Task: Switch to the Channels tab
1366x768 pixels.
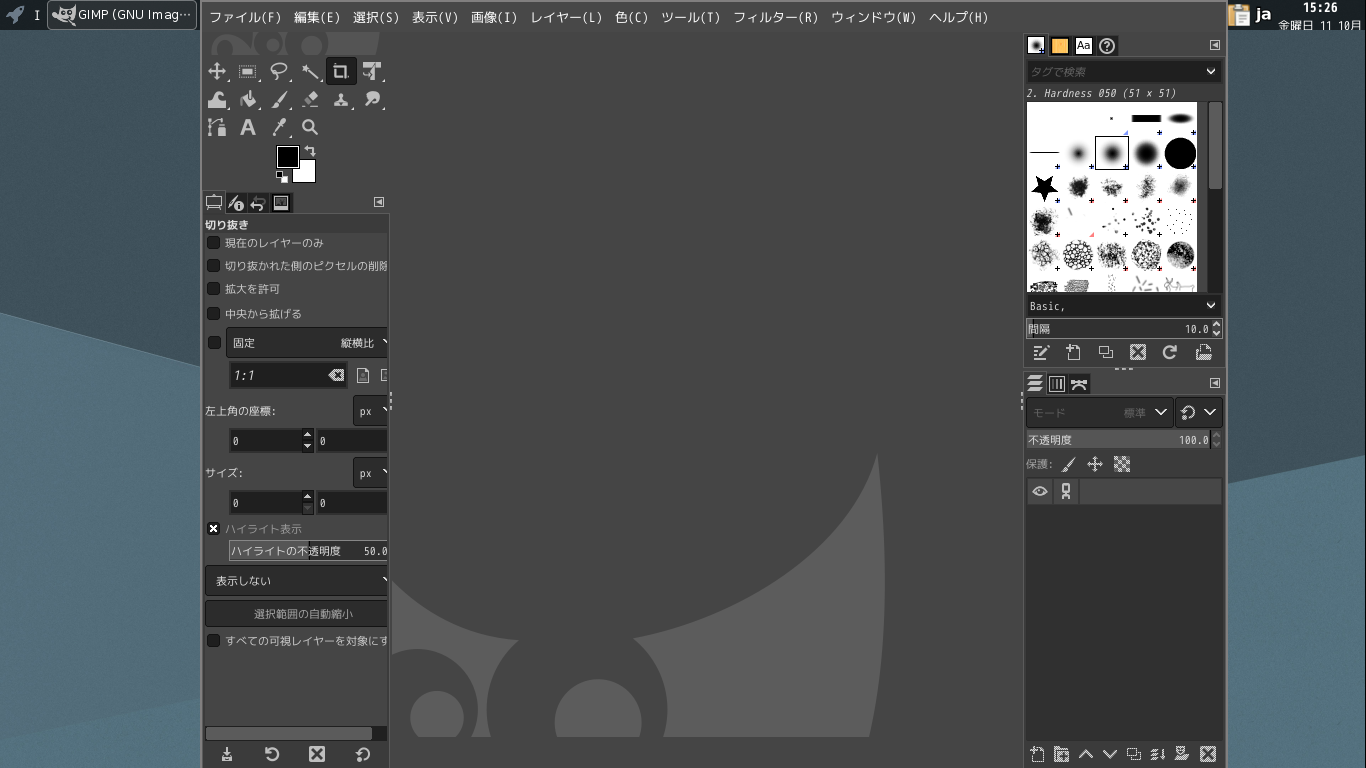Action: coord(1057,384)
